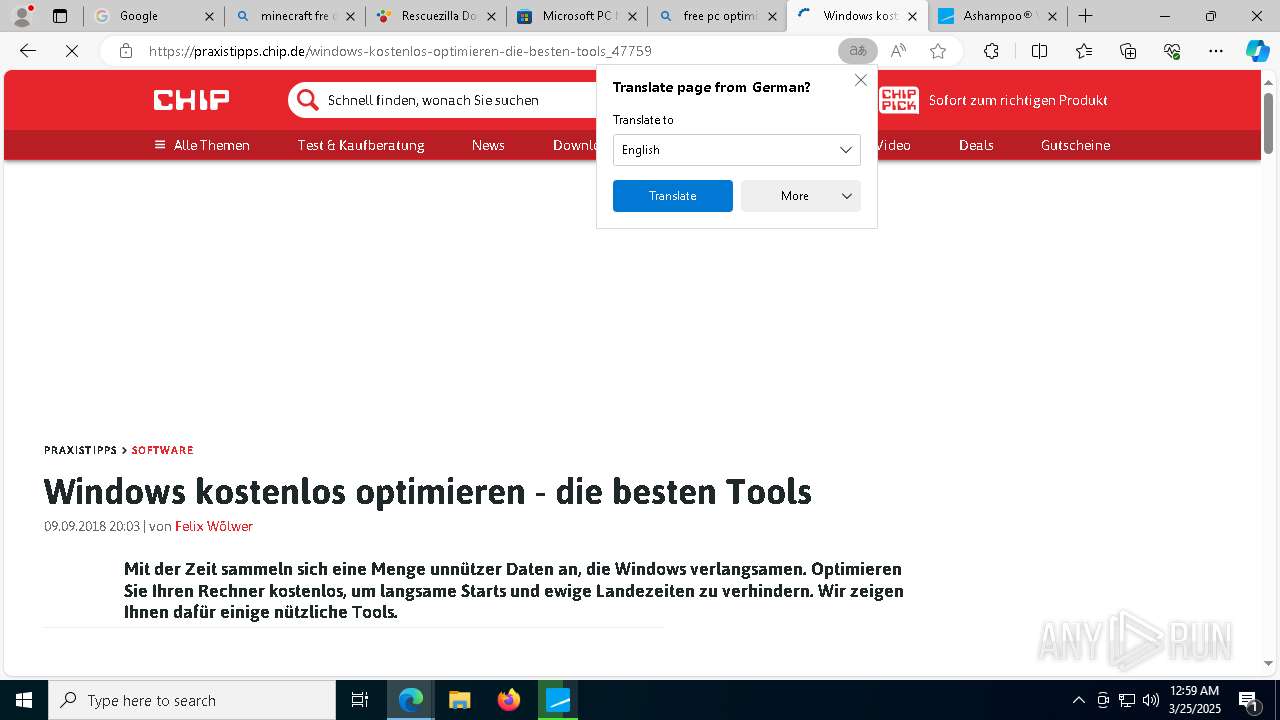1280x720 pixels.
Task: Open the Favorites list
Action: click(1084, 51)
